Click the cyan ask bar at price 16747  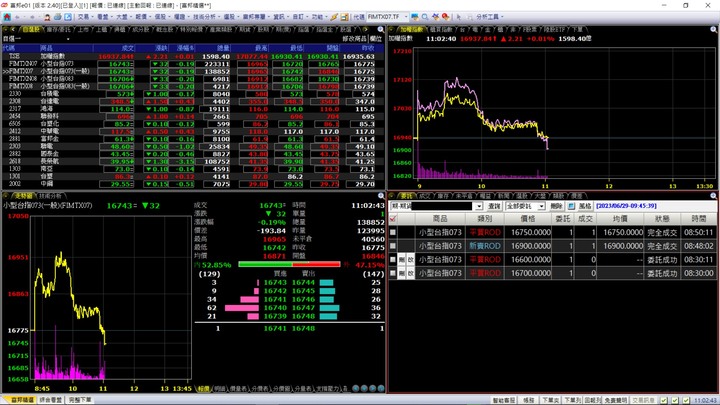[x=329, y=308]
